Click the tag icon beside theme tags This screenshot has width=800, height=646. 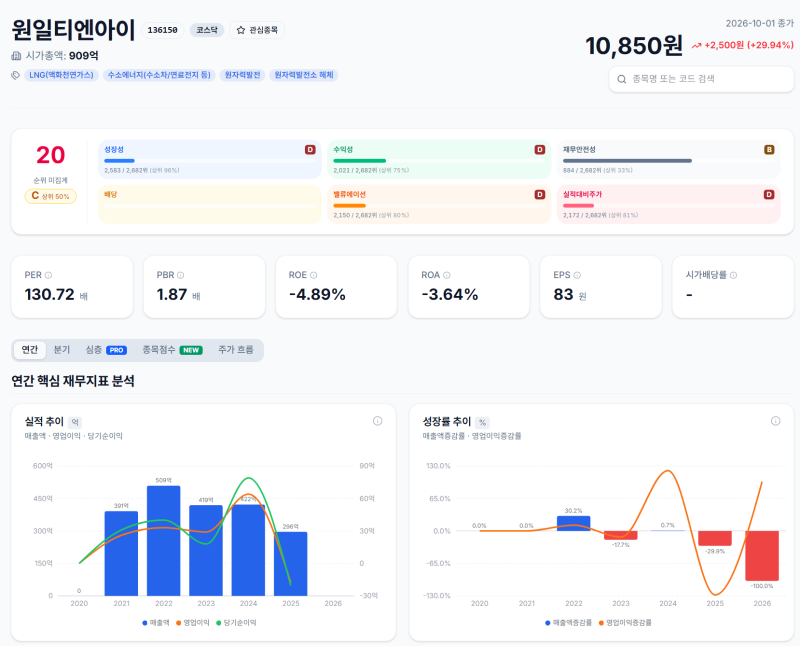pos(16,75)
